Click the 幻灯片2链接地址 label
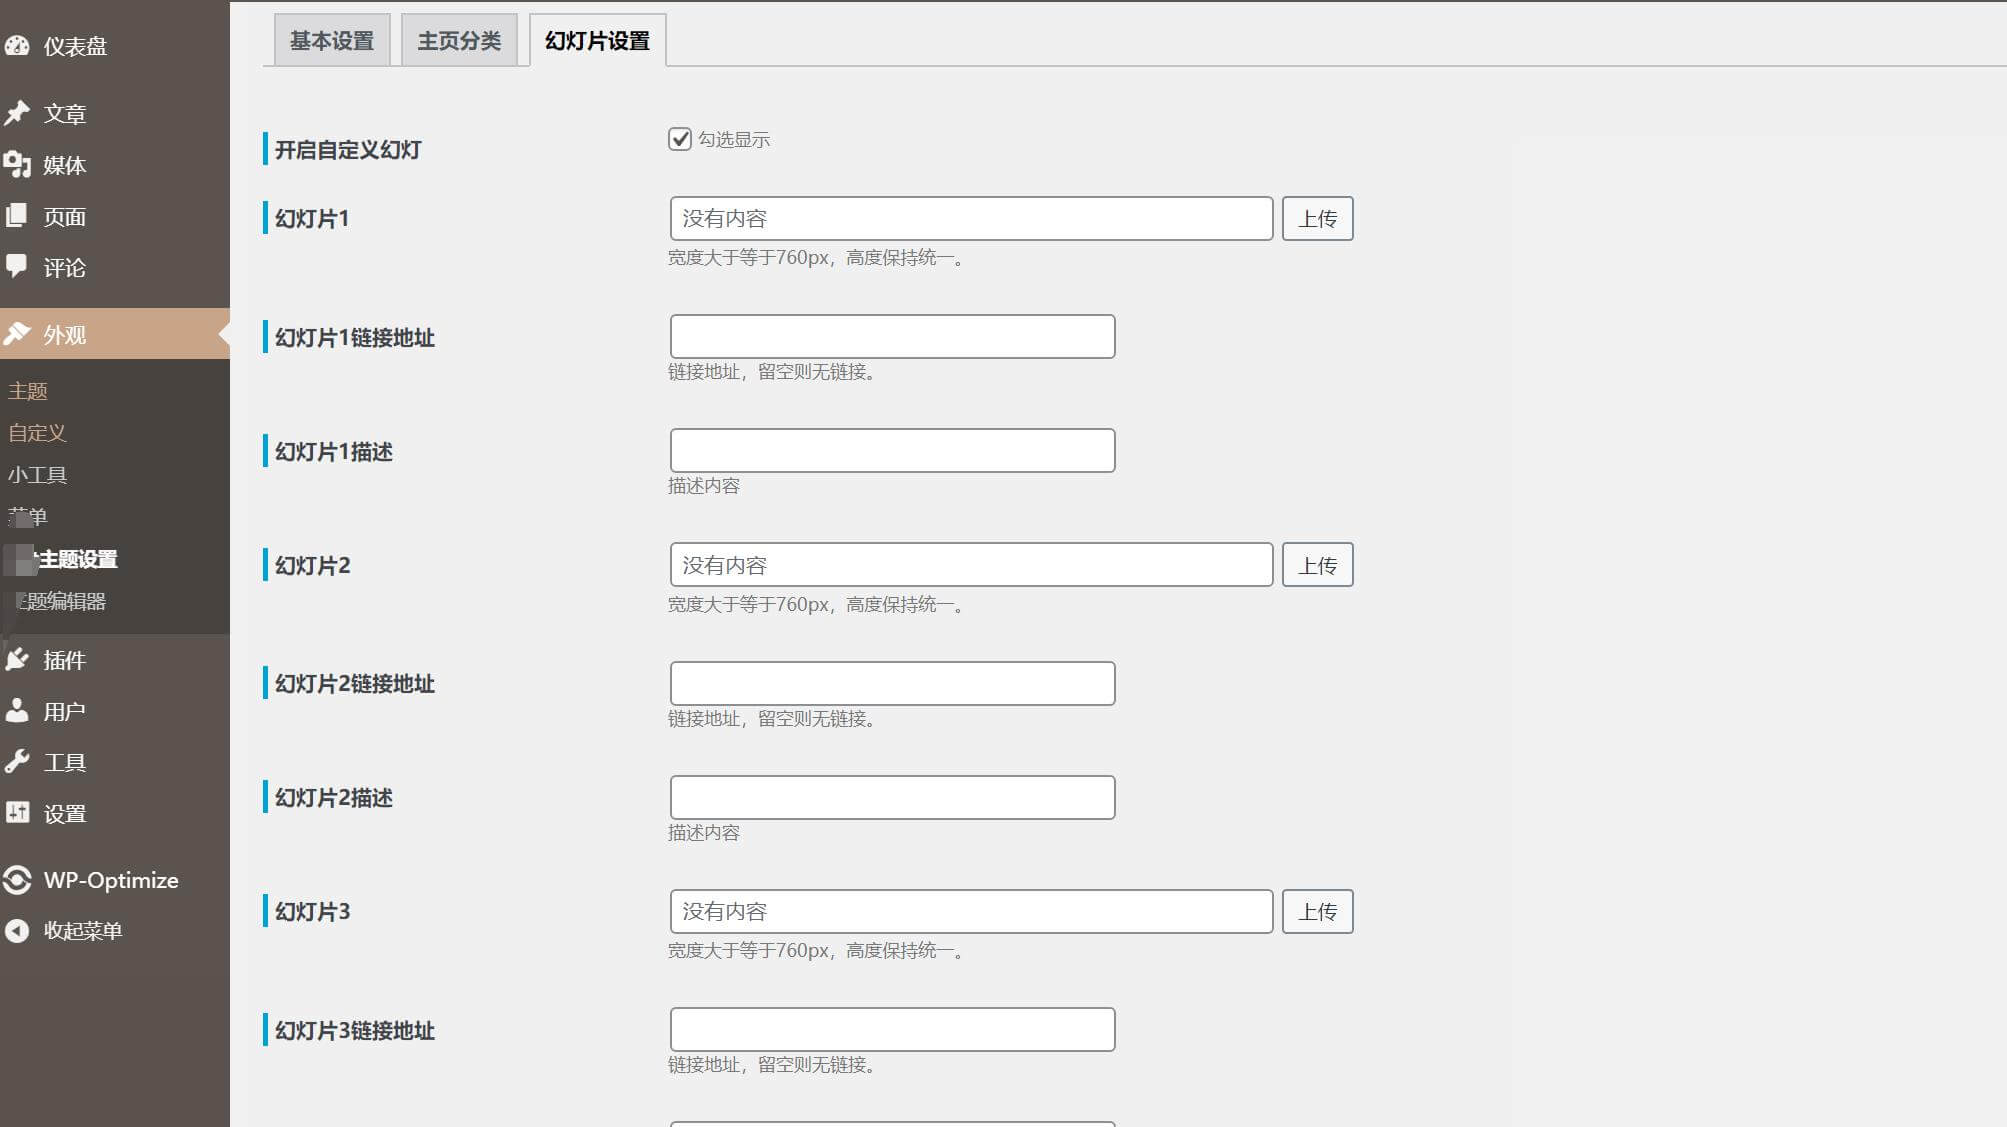The image size is (2007, 1127). (x=355, y=684)
